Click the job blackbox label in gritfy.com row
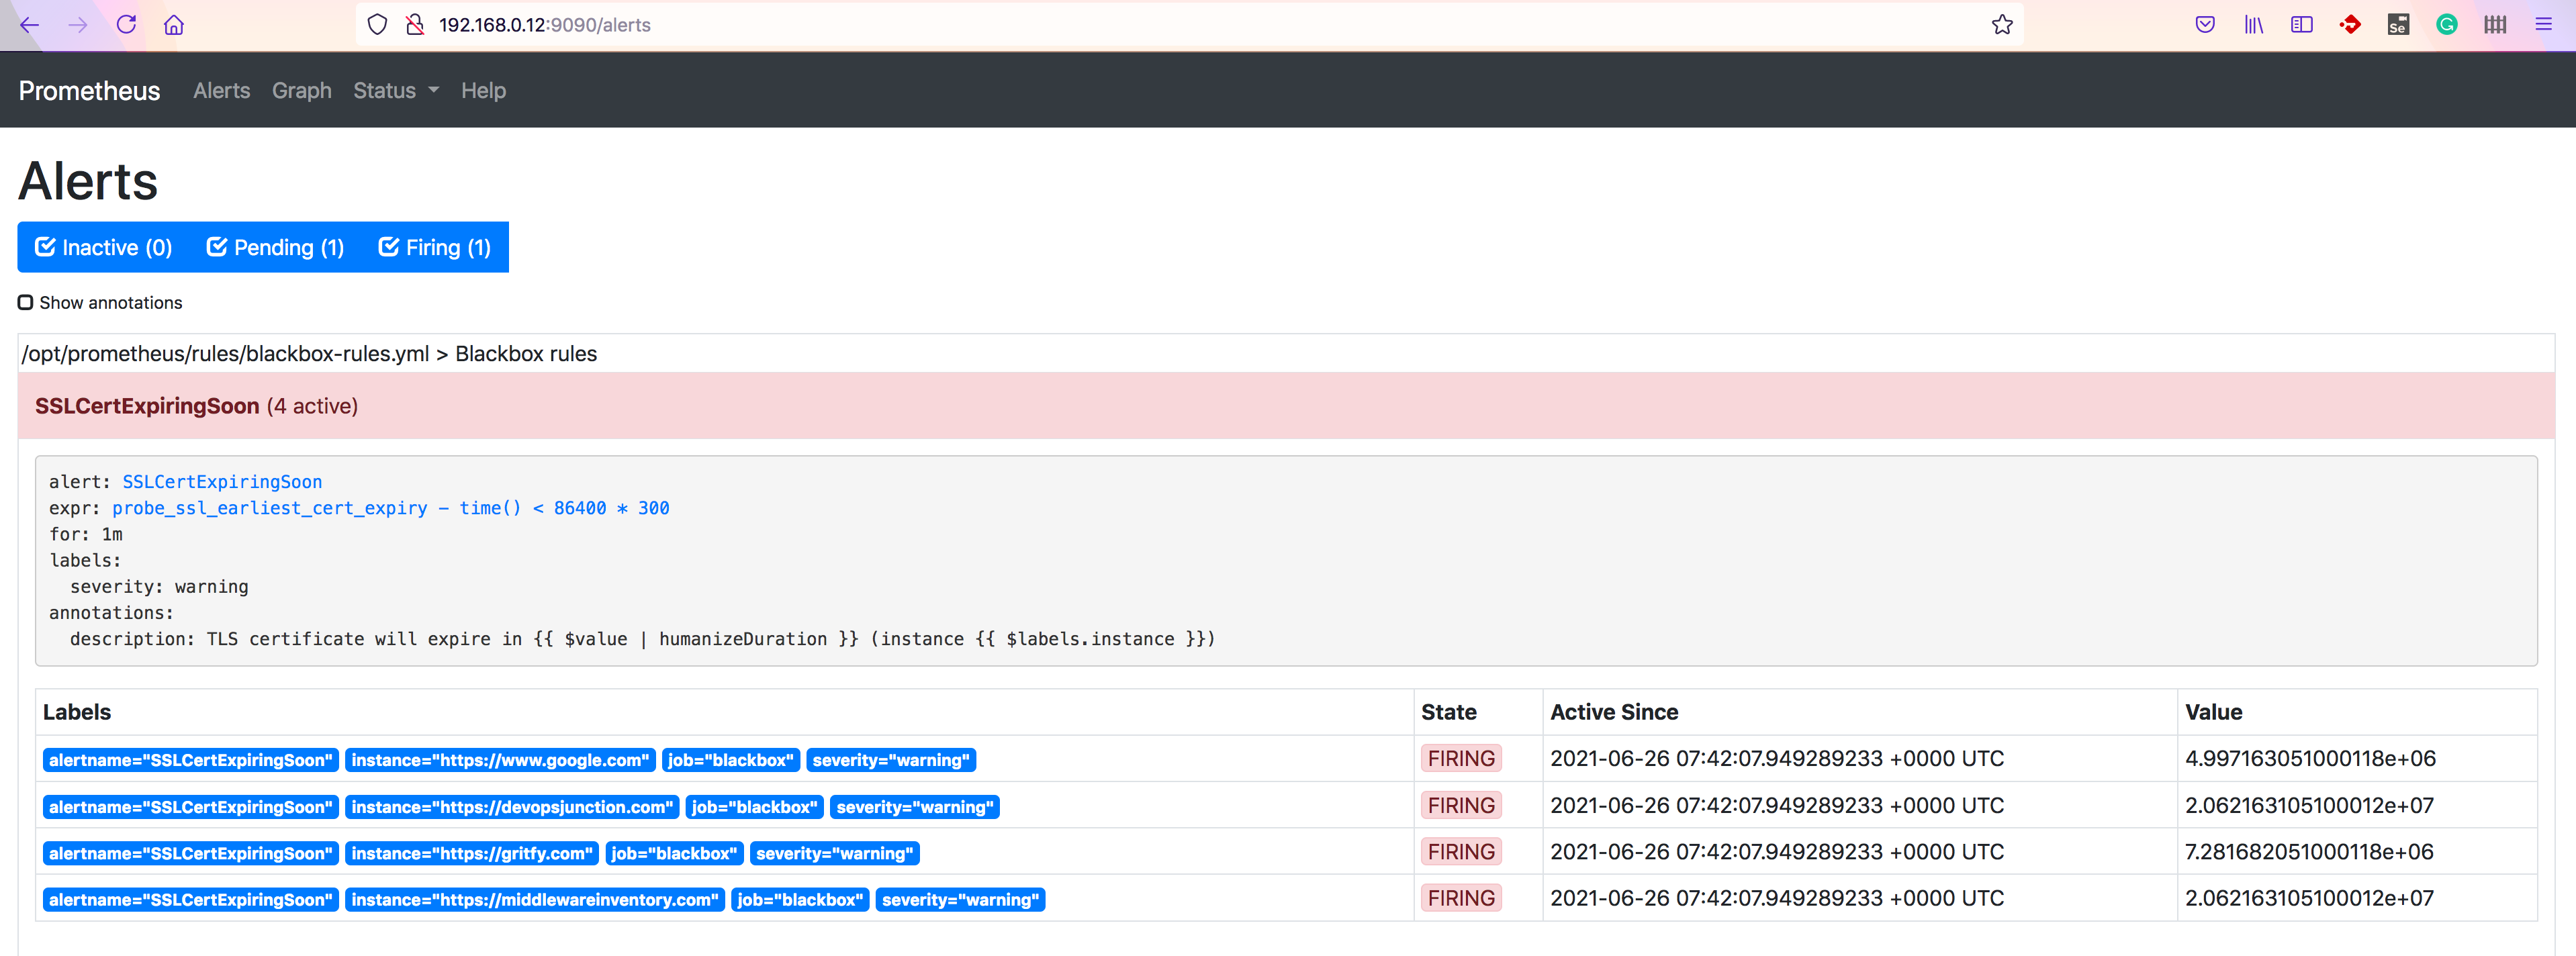2576x956 pixels. (674, 853)
